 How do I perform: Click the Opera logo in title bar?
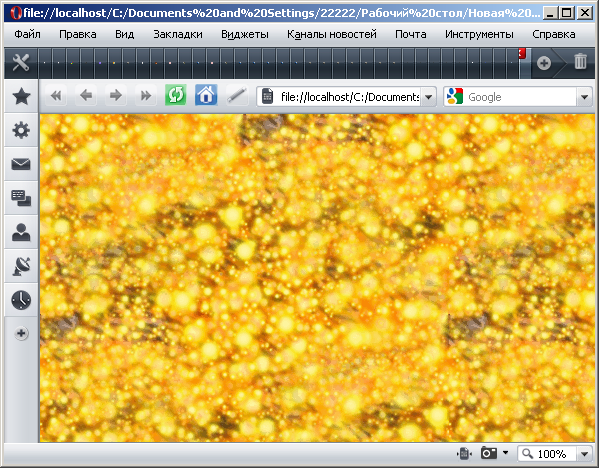(x=15, y=13)
